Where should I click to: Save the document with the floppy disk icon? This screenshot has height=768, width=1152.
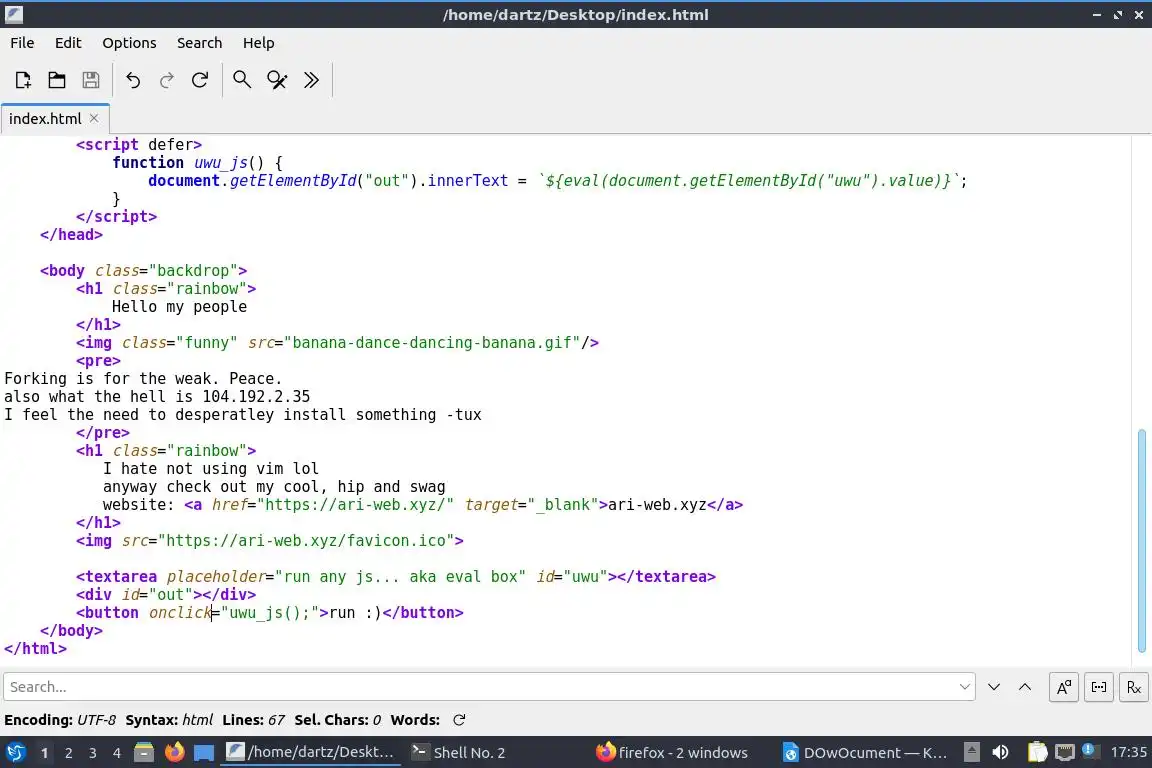[x=90, y=79]
